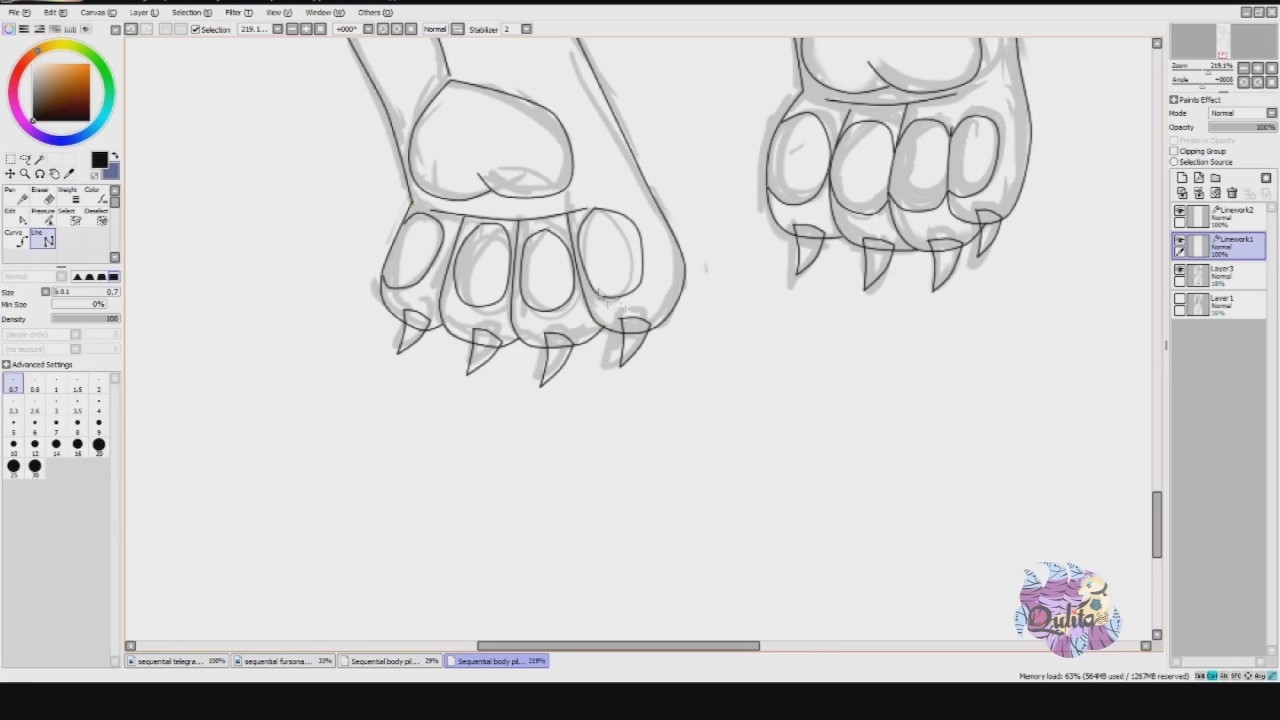
Task: Select the Zoom magnifier tool
Action: [x=25, y=174]
